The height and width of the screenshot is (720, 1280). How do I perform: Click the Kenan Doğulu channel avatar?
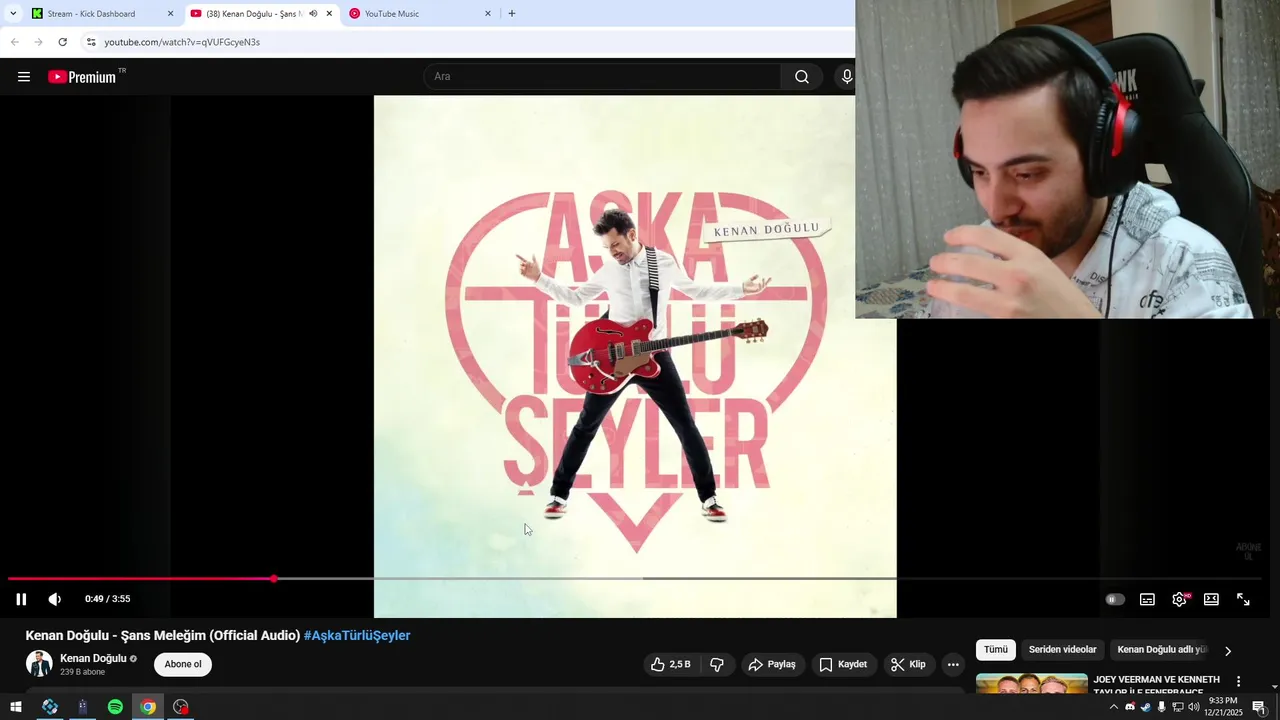tap(39, 664)
